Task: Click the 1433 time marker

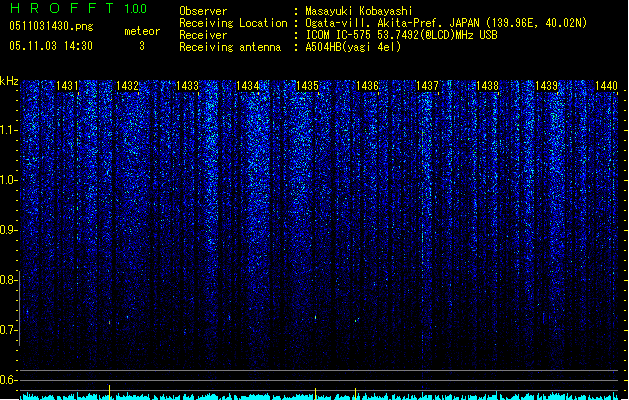Action: pos(187,86)
